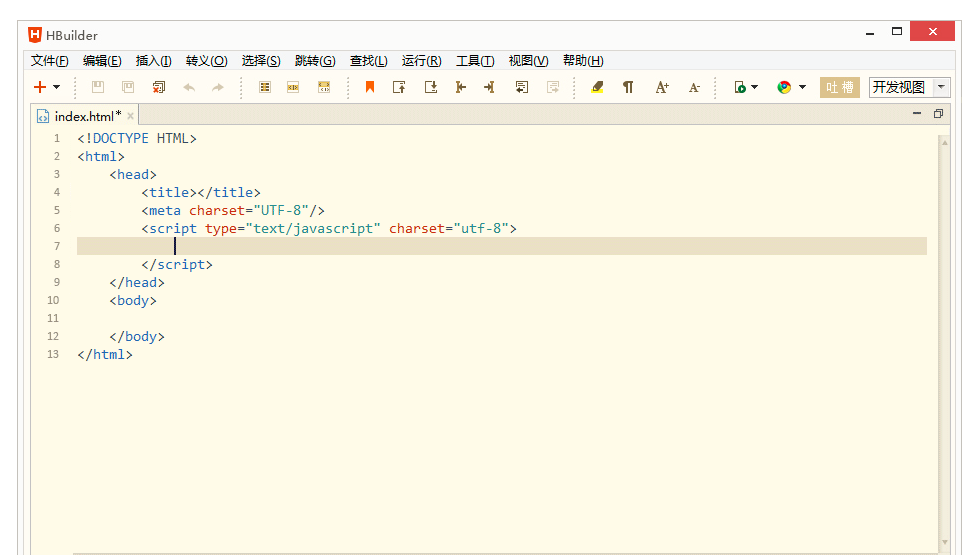Click the <head> opening tag on line 3
The image size is (975, 555).
click(x=133, y=174)
